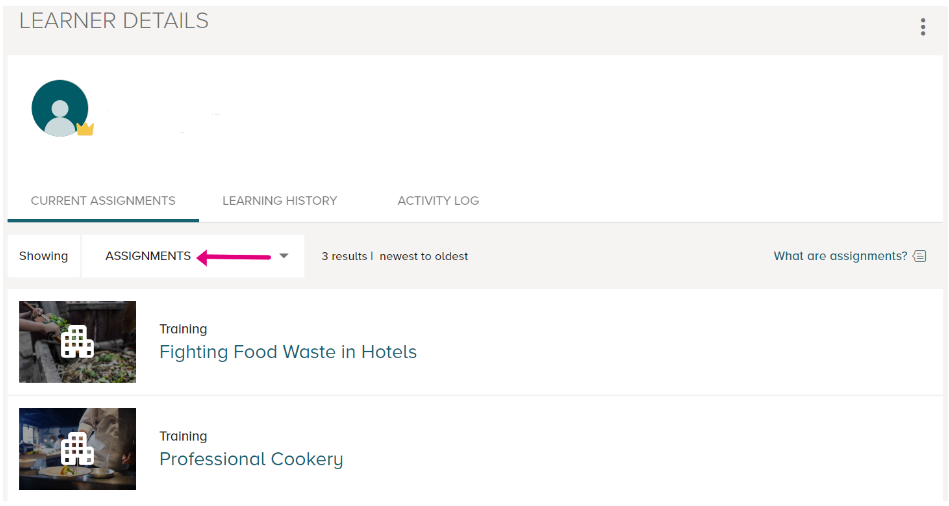Click the Professional Cookery thumbnail image
This screenshot has height=506, width=949.
click(x=77, y=449)
